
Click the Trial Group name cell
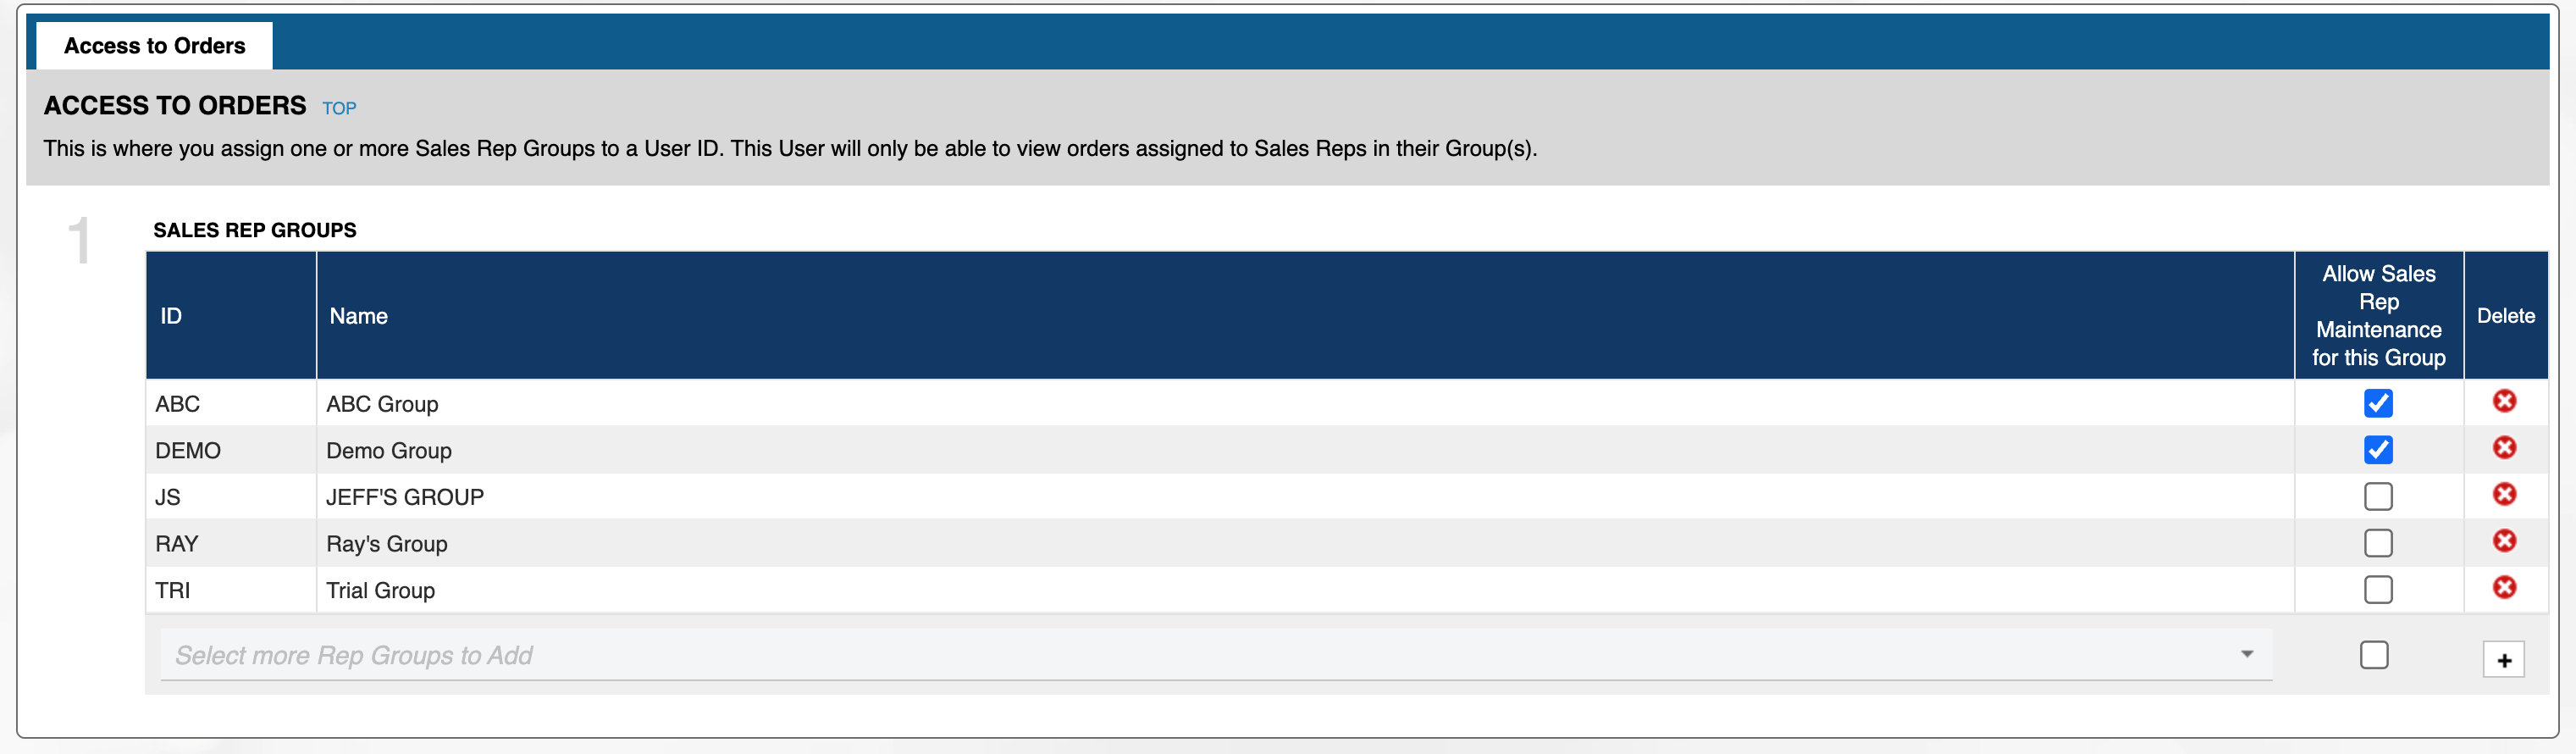click(x=380, y=591)
